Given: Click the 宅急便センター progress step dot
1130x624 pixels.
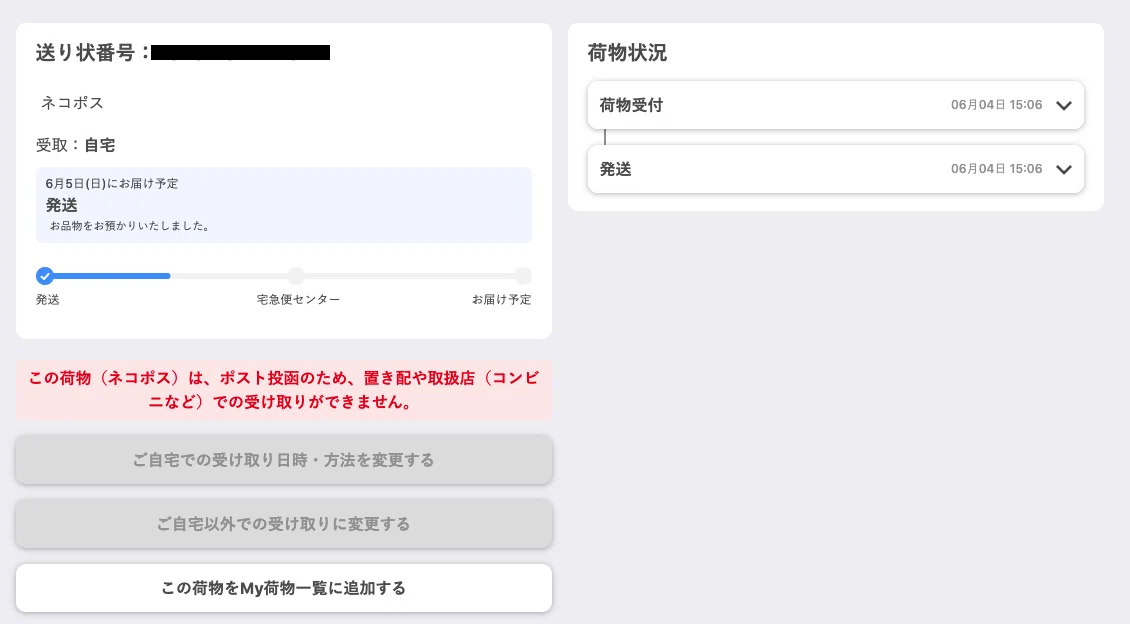Looking at the screenshot, I should click(296, 276).
